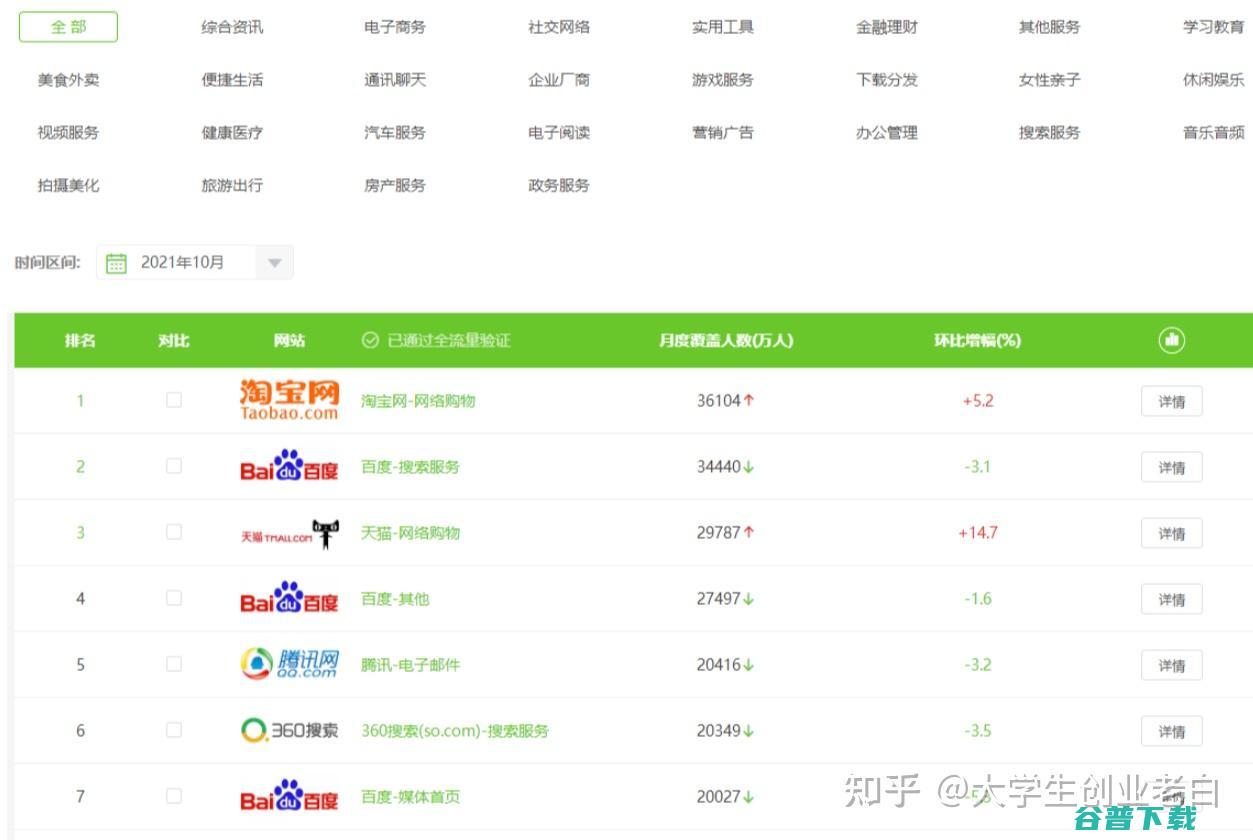Click the green calendar icon beside 时间区间

coord(115,262)
